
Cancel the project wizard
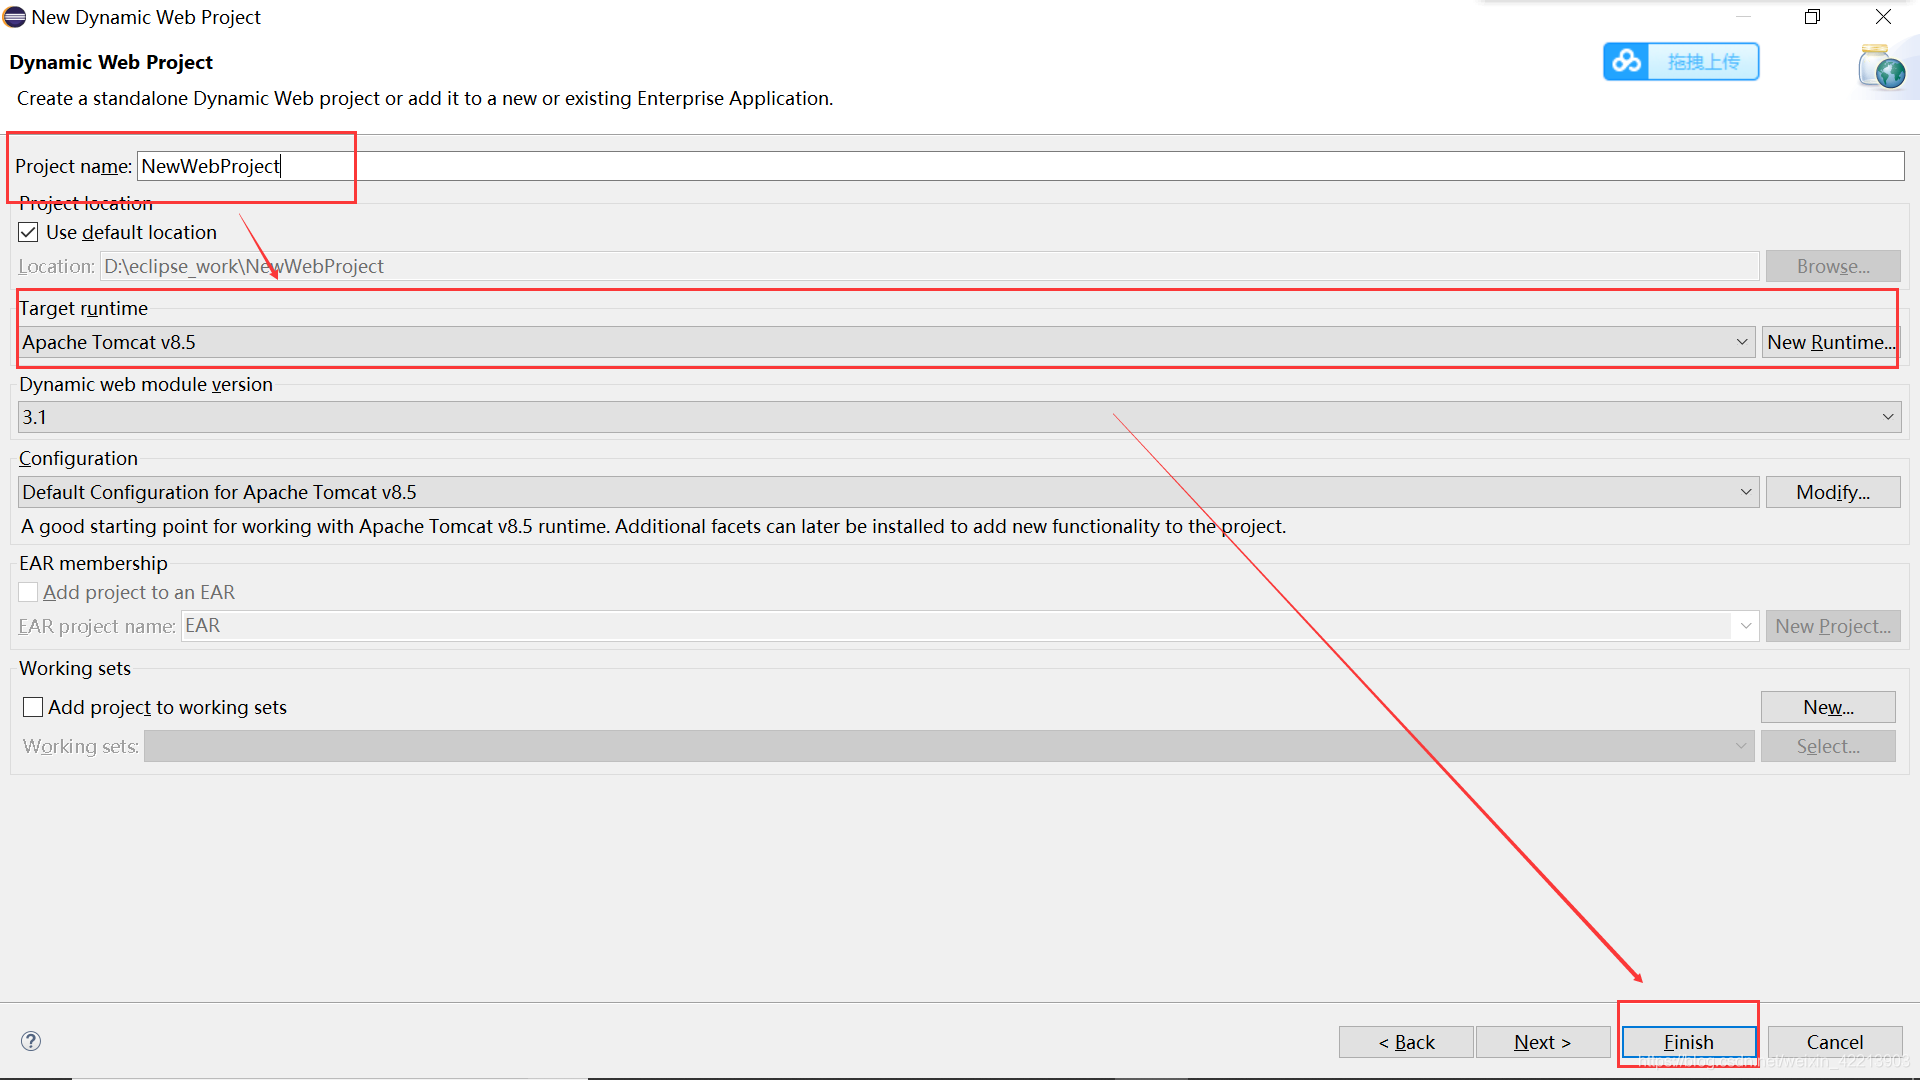[1834, 1042]
